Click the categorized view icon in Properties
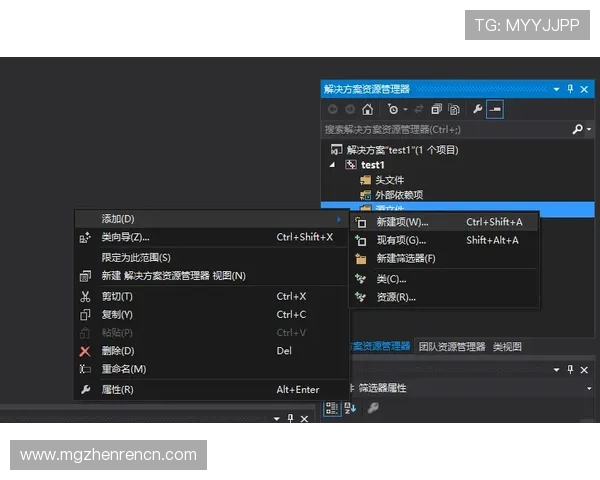 click(x=332, y=408)
